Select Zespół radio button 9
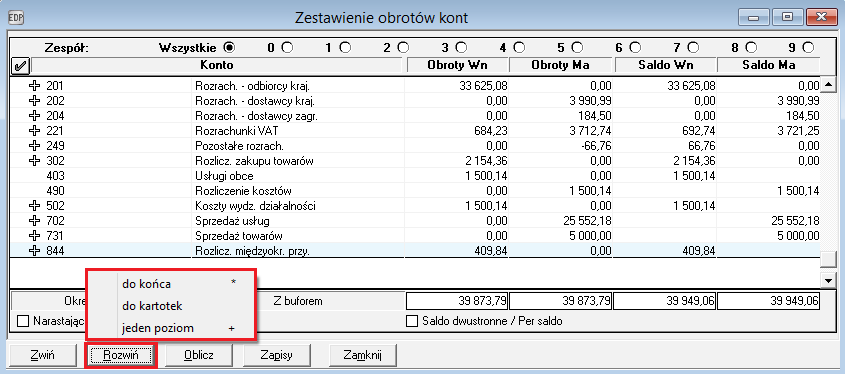Image resolution: width=845 pixels, height=374 pixels. coord(808,47)
